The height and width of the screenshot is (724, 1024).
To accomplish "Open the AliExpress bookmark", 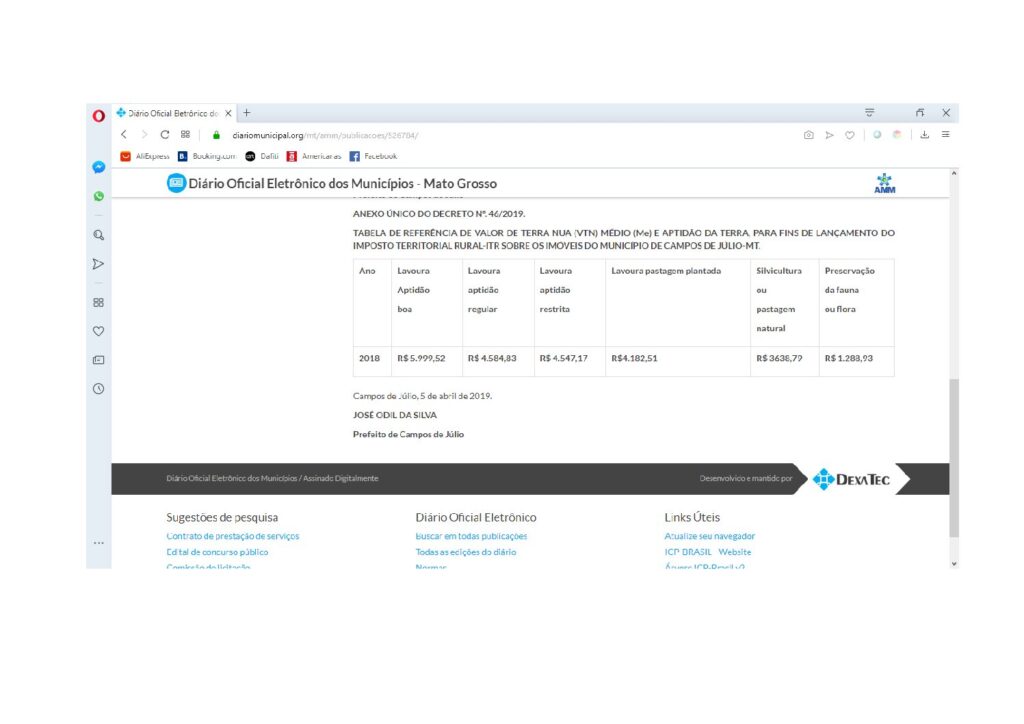I will [146, 156].
